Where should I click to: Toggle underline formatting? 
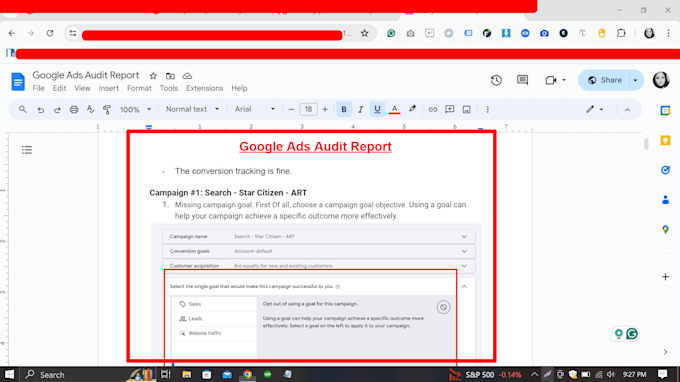(377, 109)
